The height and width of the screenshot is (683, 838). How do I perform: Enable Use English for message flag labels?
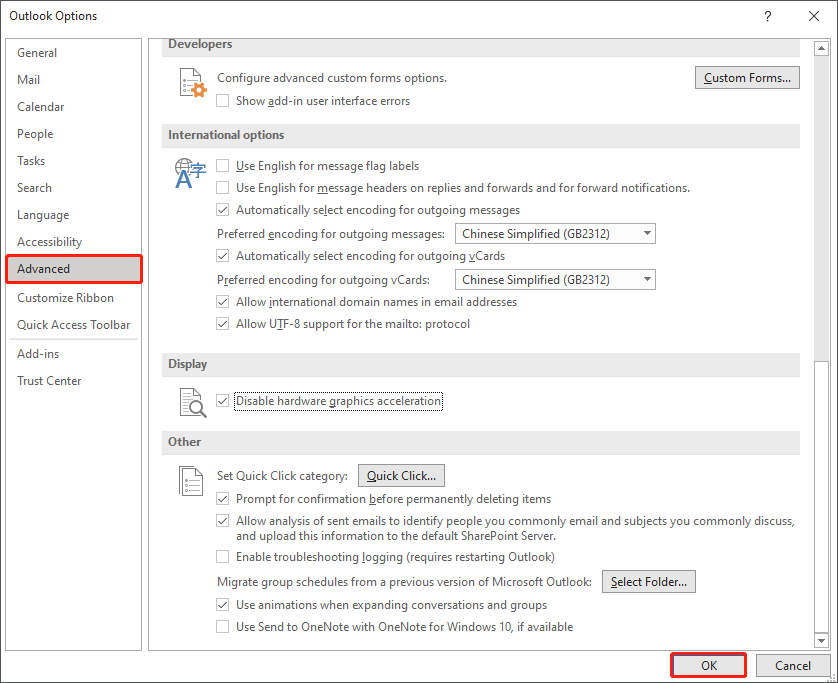coord(222,167)
